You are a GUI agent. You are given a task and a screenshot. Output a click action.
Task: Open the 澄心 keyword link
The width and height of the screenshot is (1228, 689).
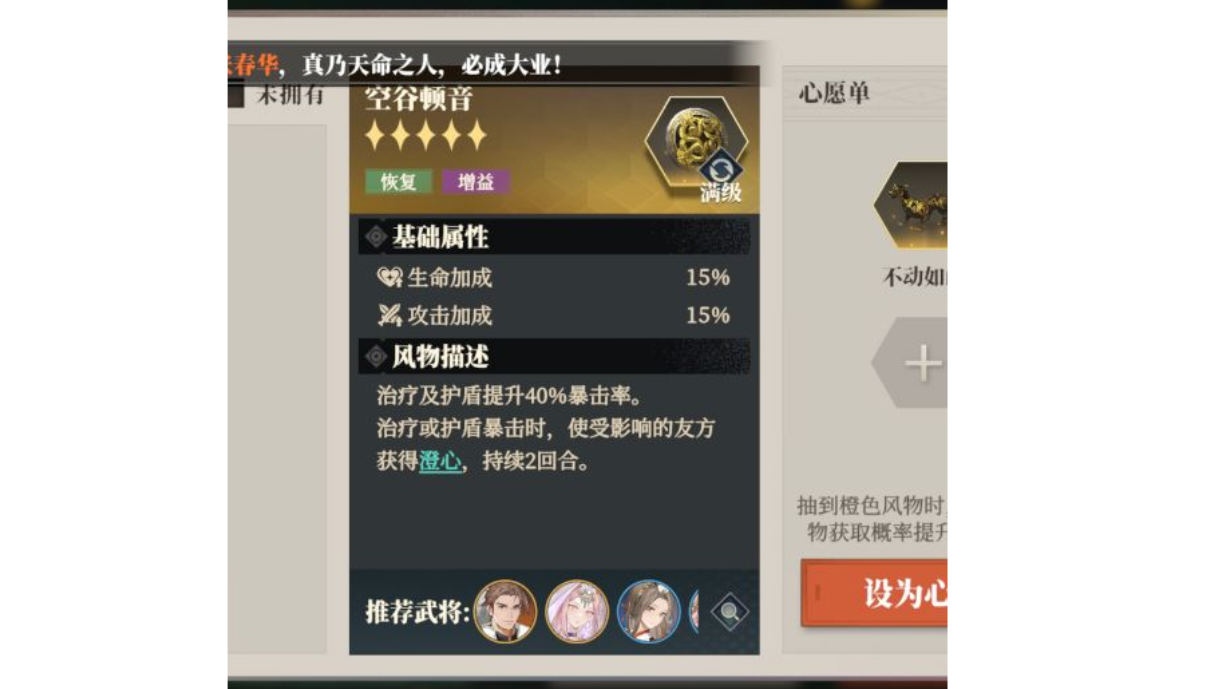440,462
